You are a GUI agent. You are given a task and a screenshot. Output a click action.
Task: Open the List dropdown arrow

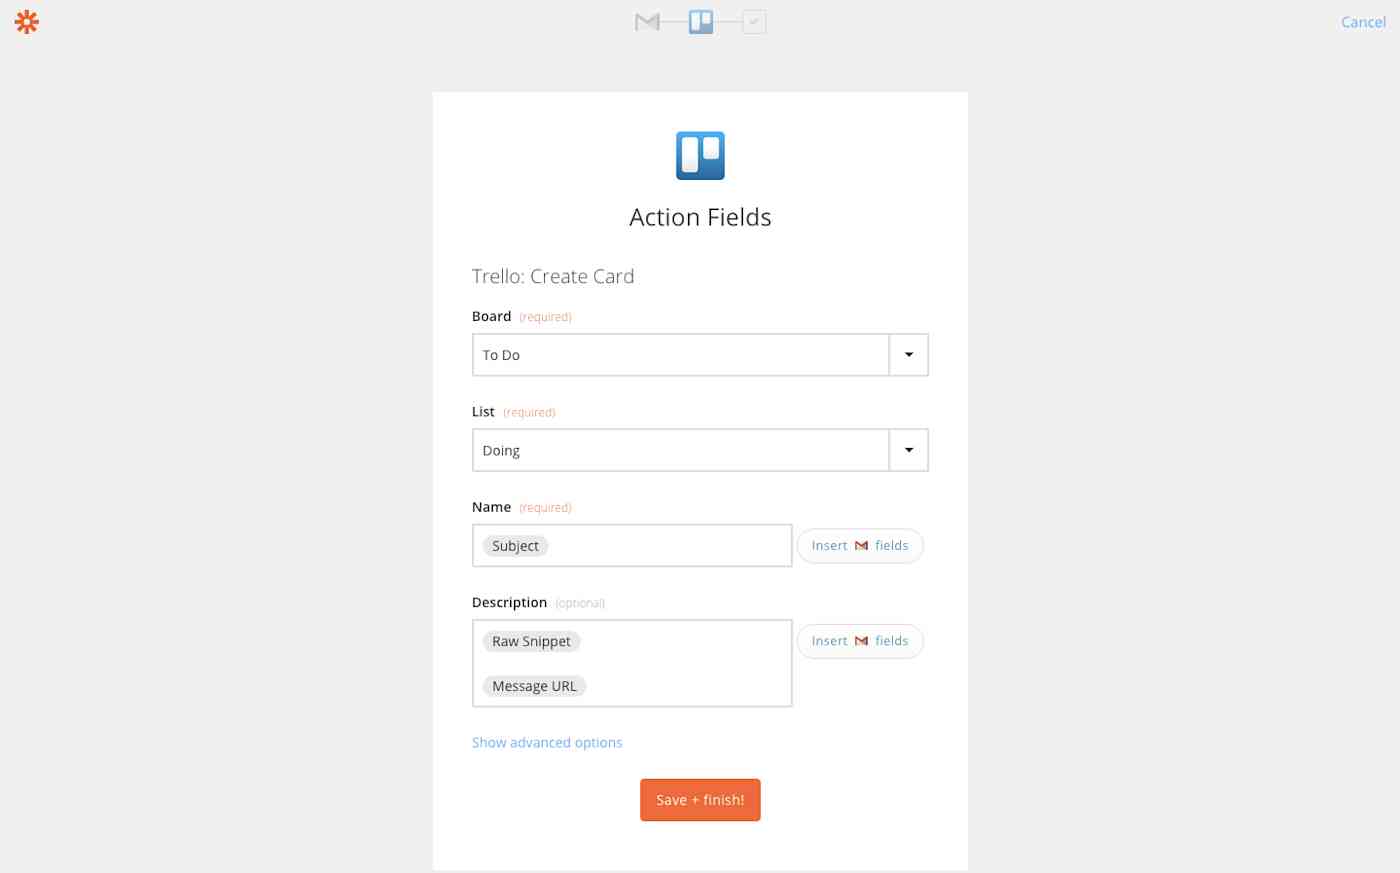(x=908, y=449)
